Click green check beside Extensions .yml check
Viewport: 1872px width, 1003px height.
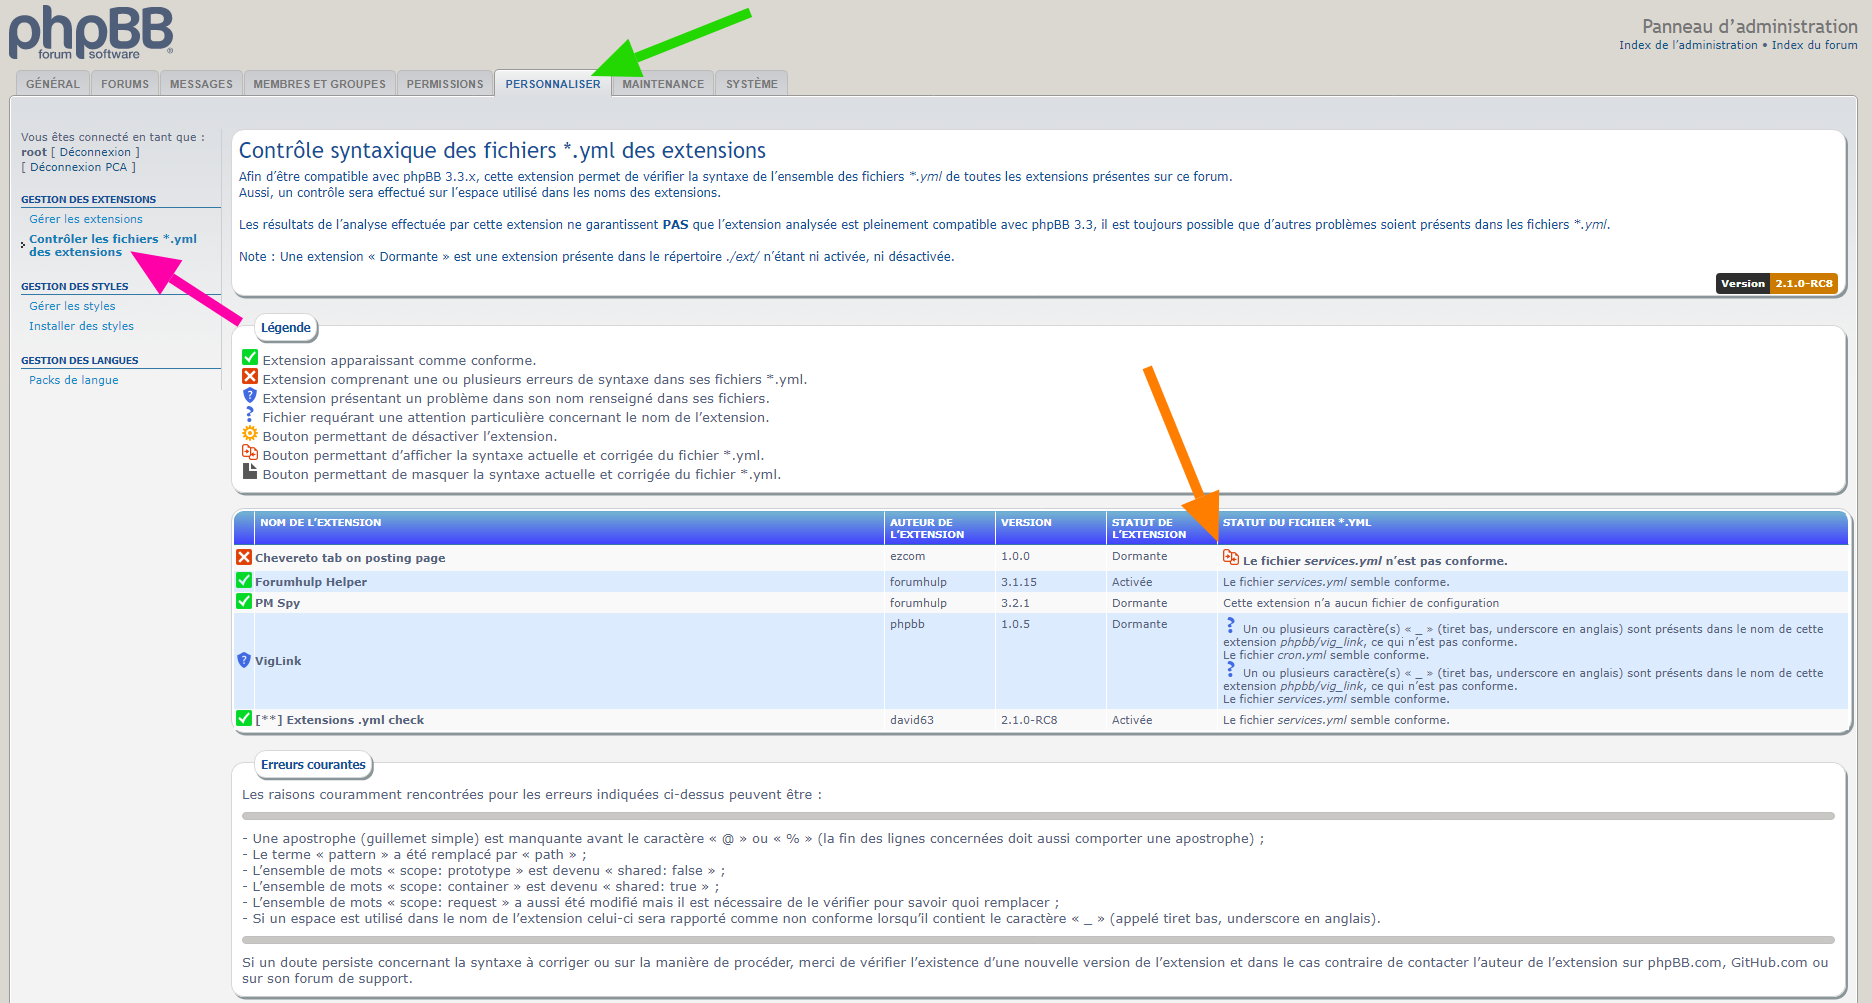click(x=244, y=718)
